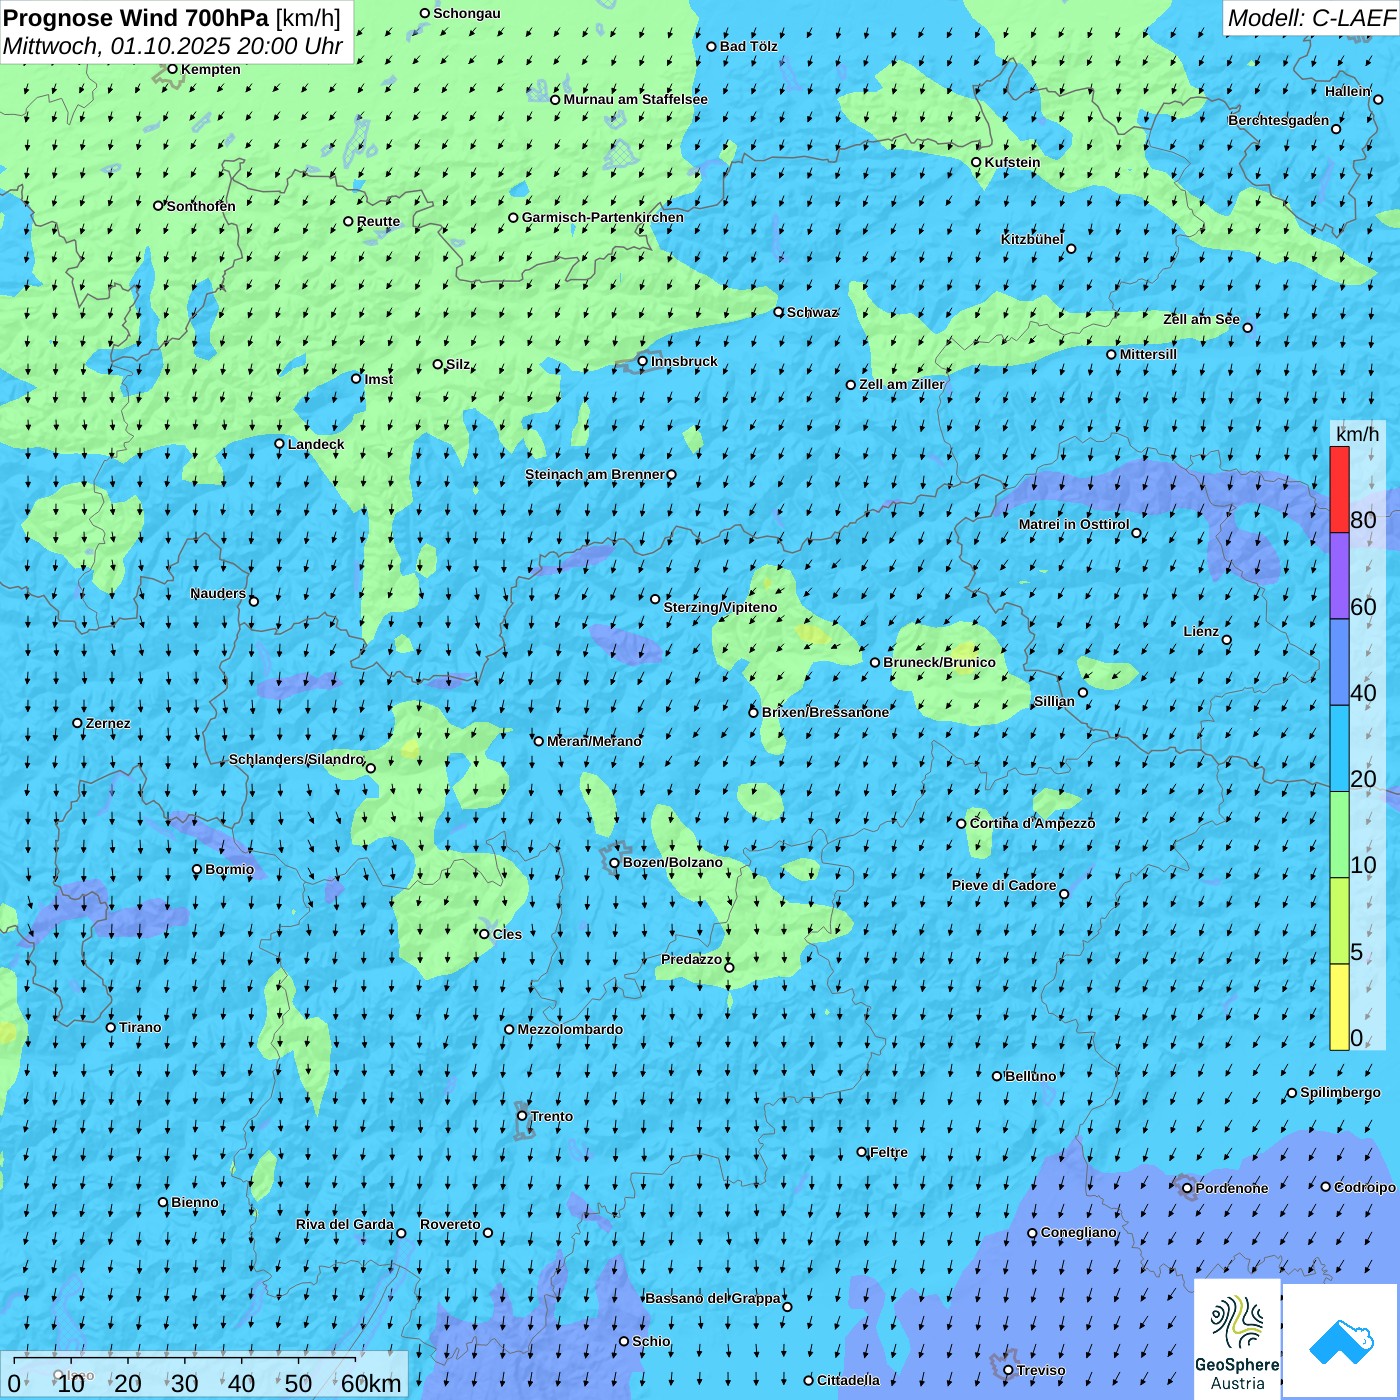1400x1400 pixels.
Task: Click the Hallein location marker
Action: [1378, 99]
